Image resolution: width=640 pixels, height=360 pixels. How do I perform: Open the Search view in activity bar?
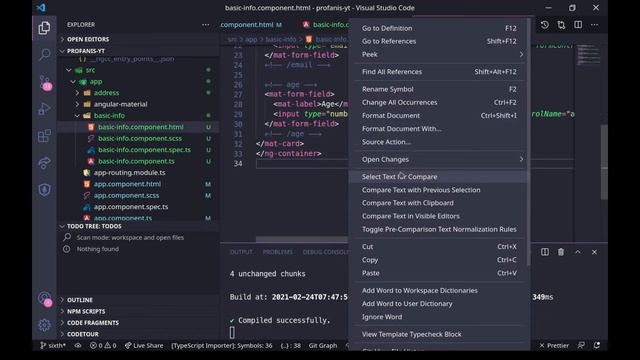coord(44,54)
